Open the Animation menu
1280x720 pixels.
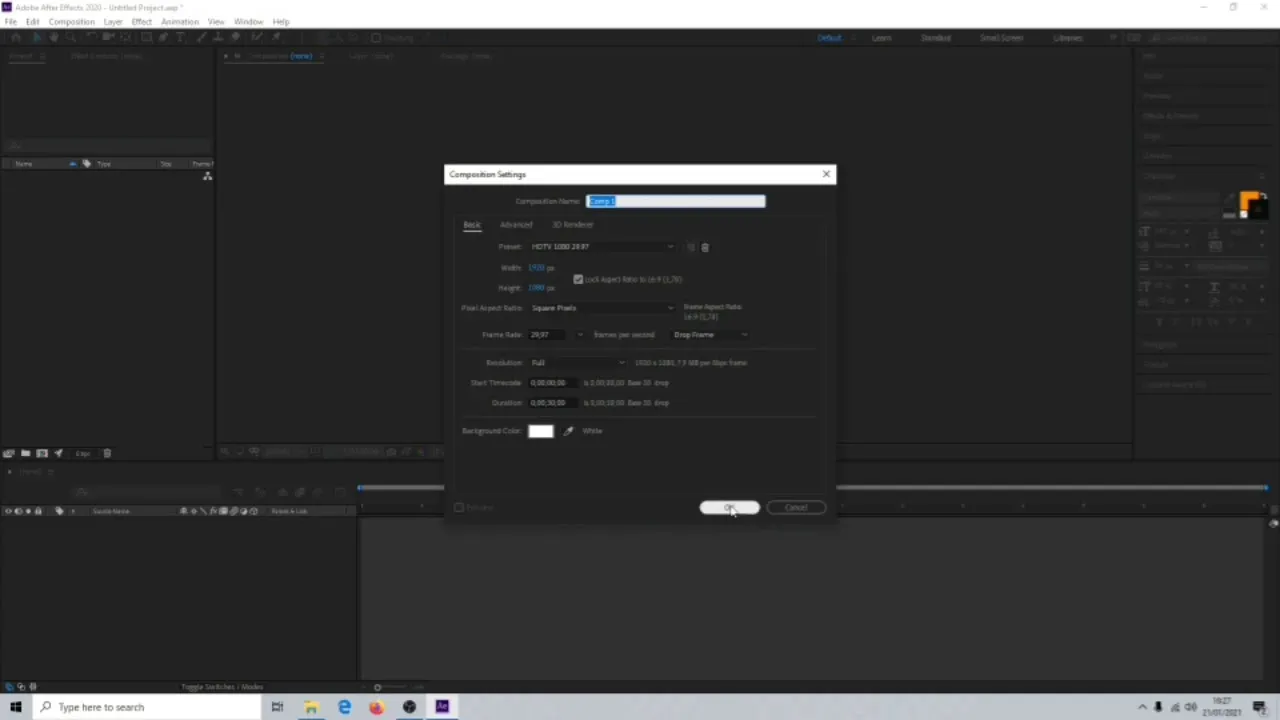click(x=180, y=21)
